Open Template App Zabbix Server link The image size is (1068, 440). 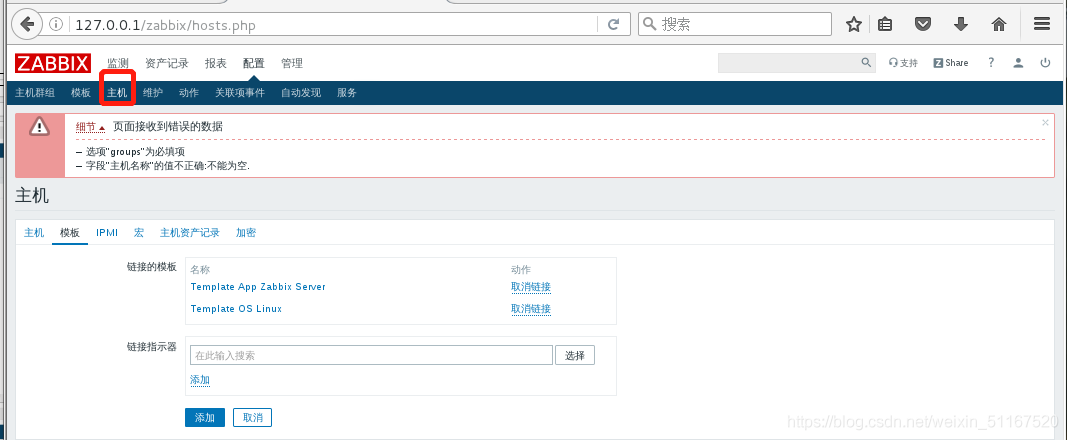(x=258, y=287)
